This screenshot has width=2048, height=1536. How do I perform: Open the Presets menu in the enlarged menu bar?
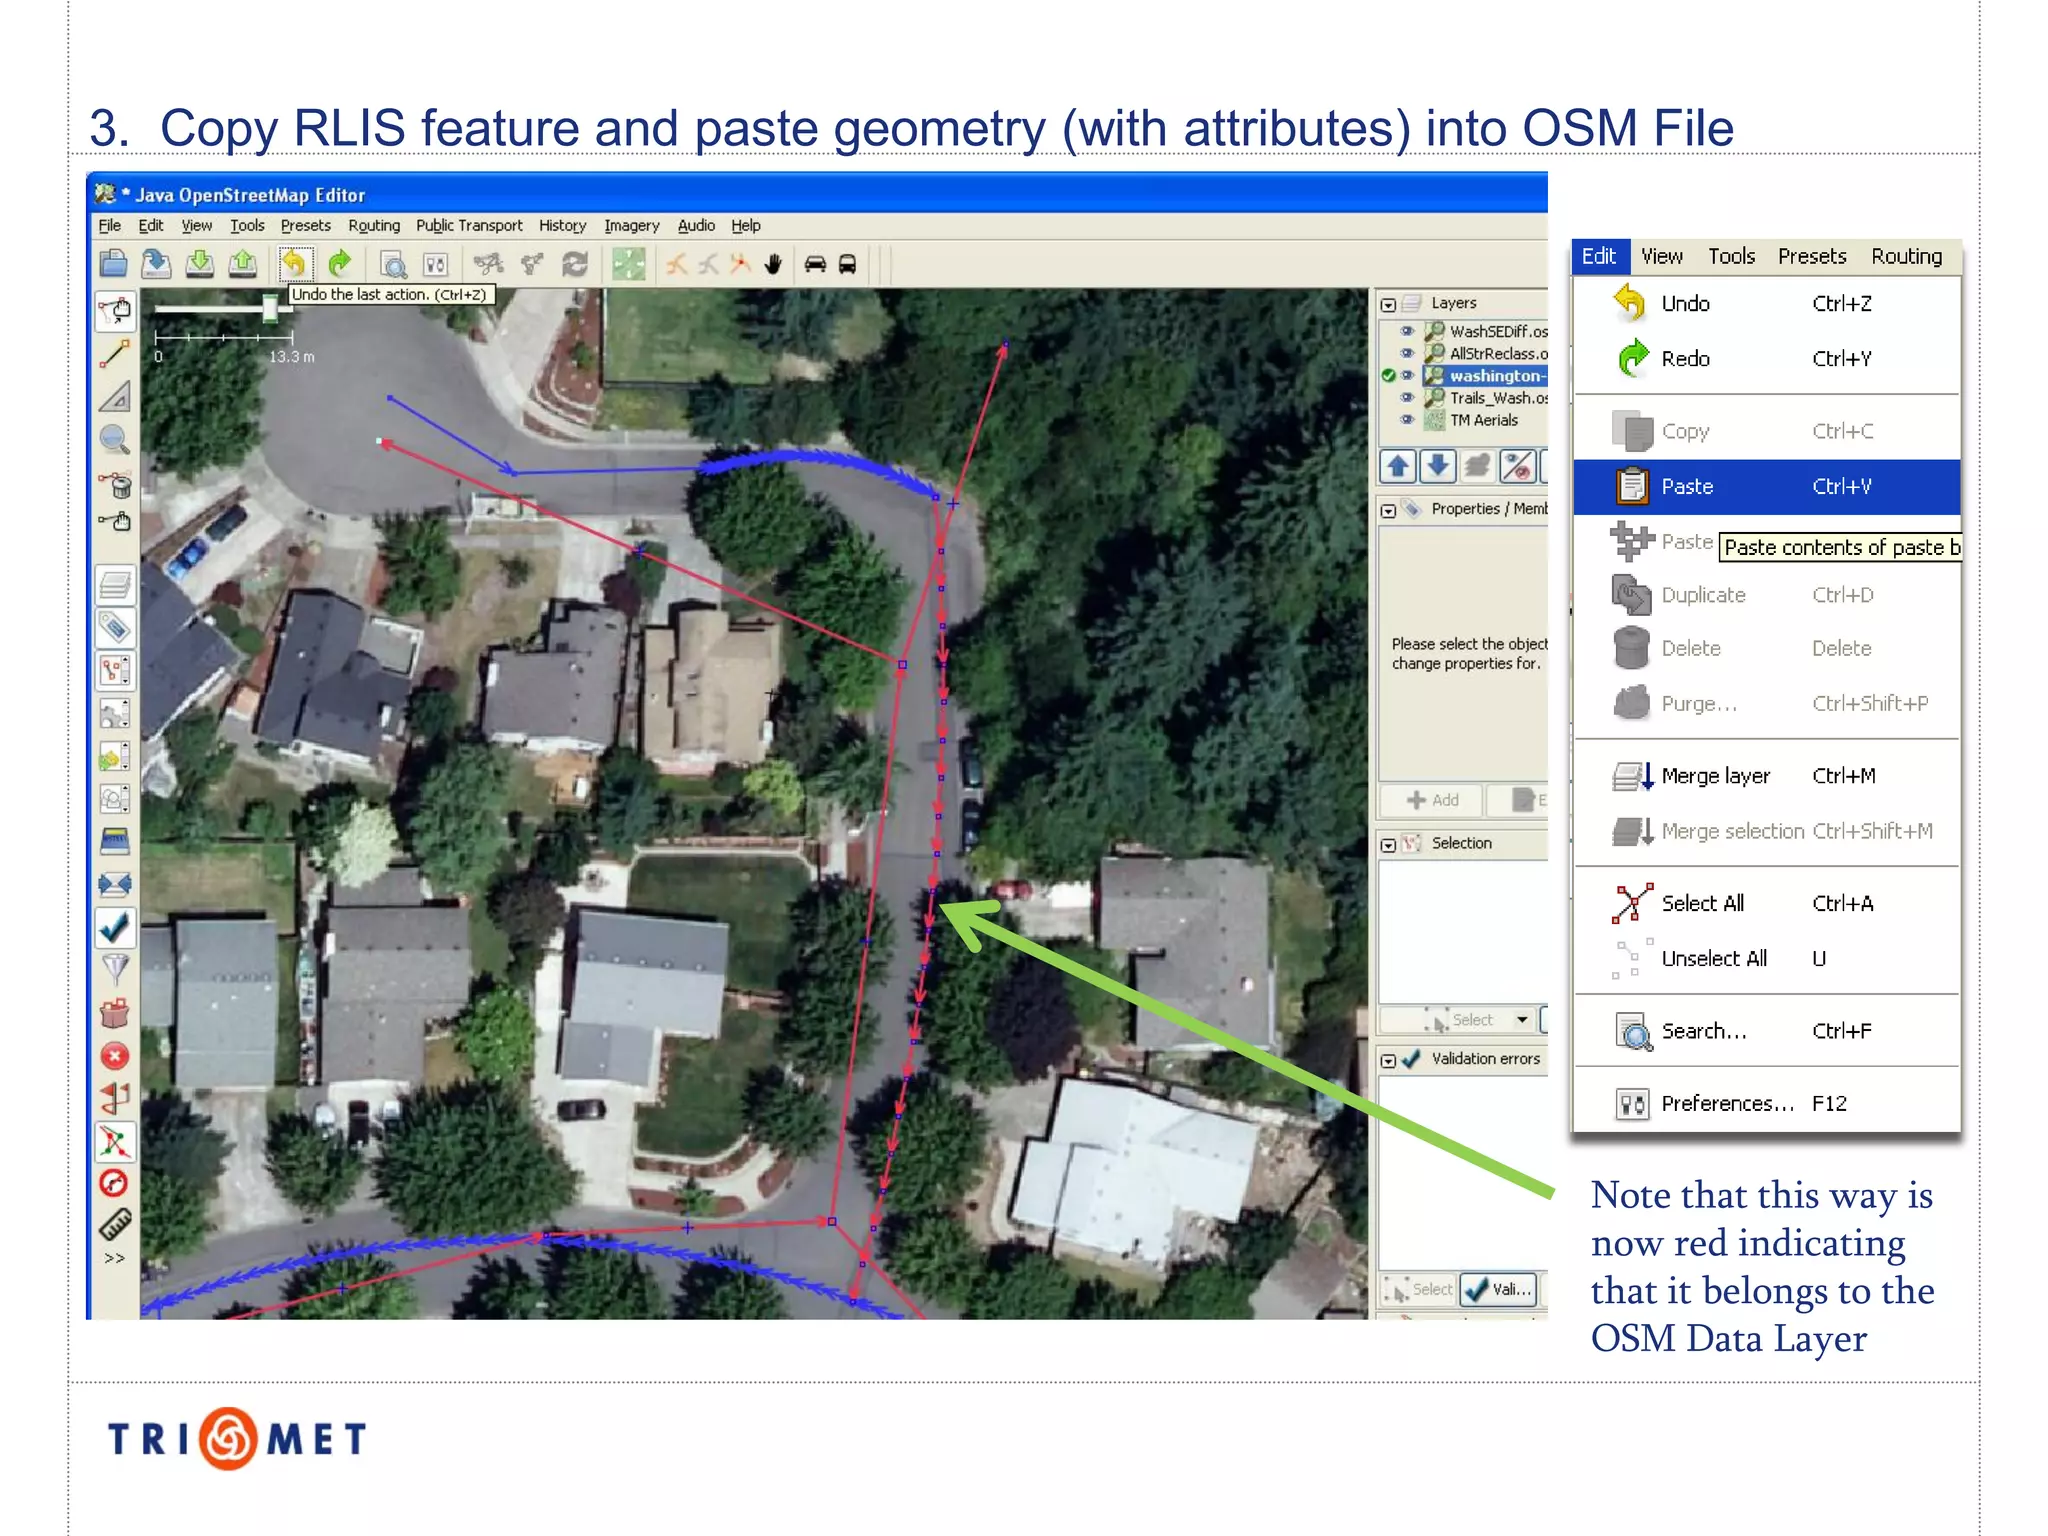[x=1812, y=257]
